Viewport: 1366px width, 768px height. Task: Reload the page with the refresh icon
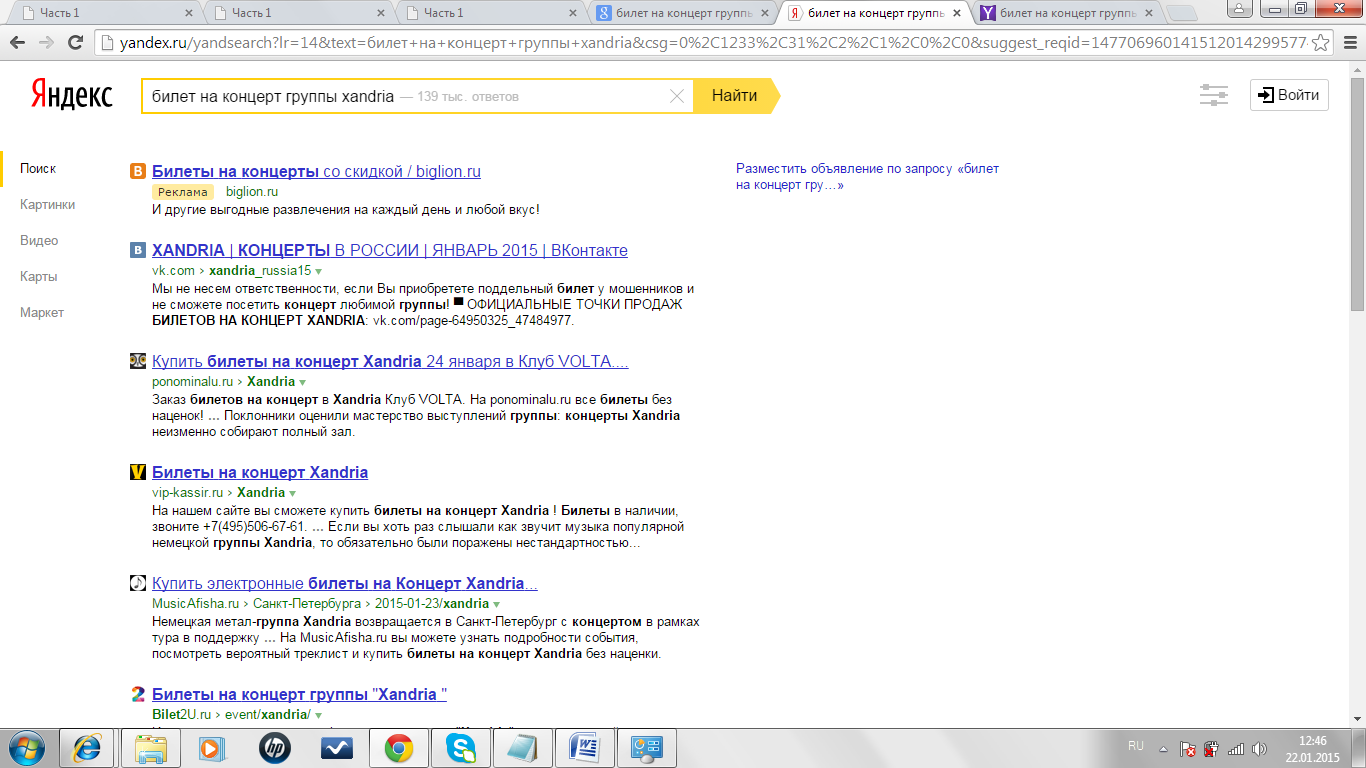pos(75,43)
